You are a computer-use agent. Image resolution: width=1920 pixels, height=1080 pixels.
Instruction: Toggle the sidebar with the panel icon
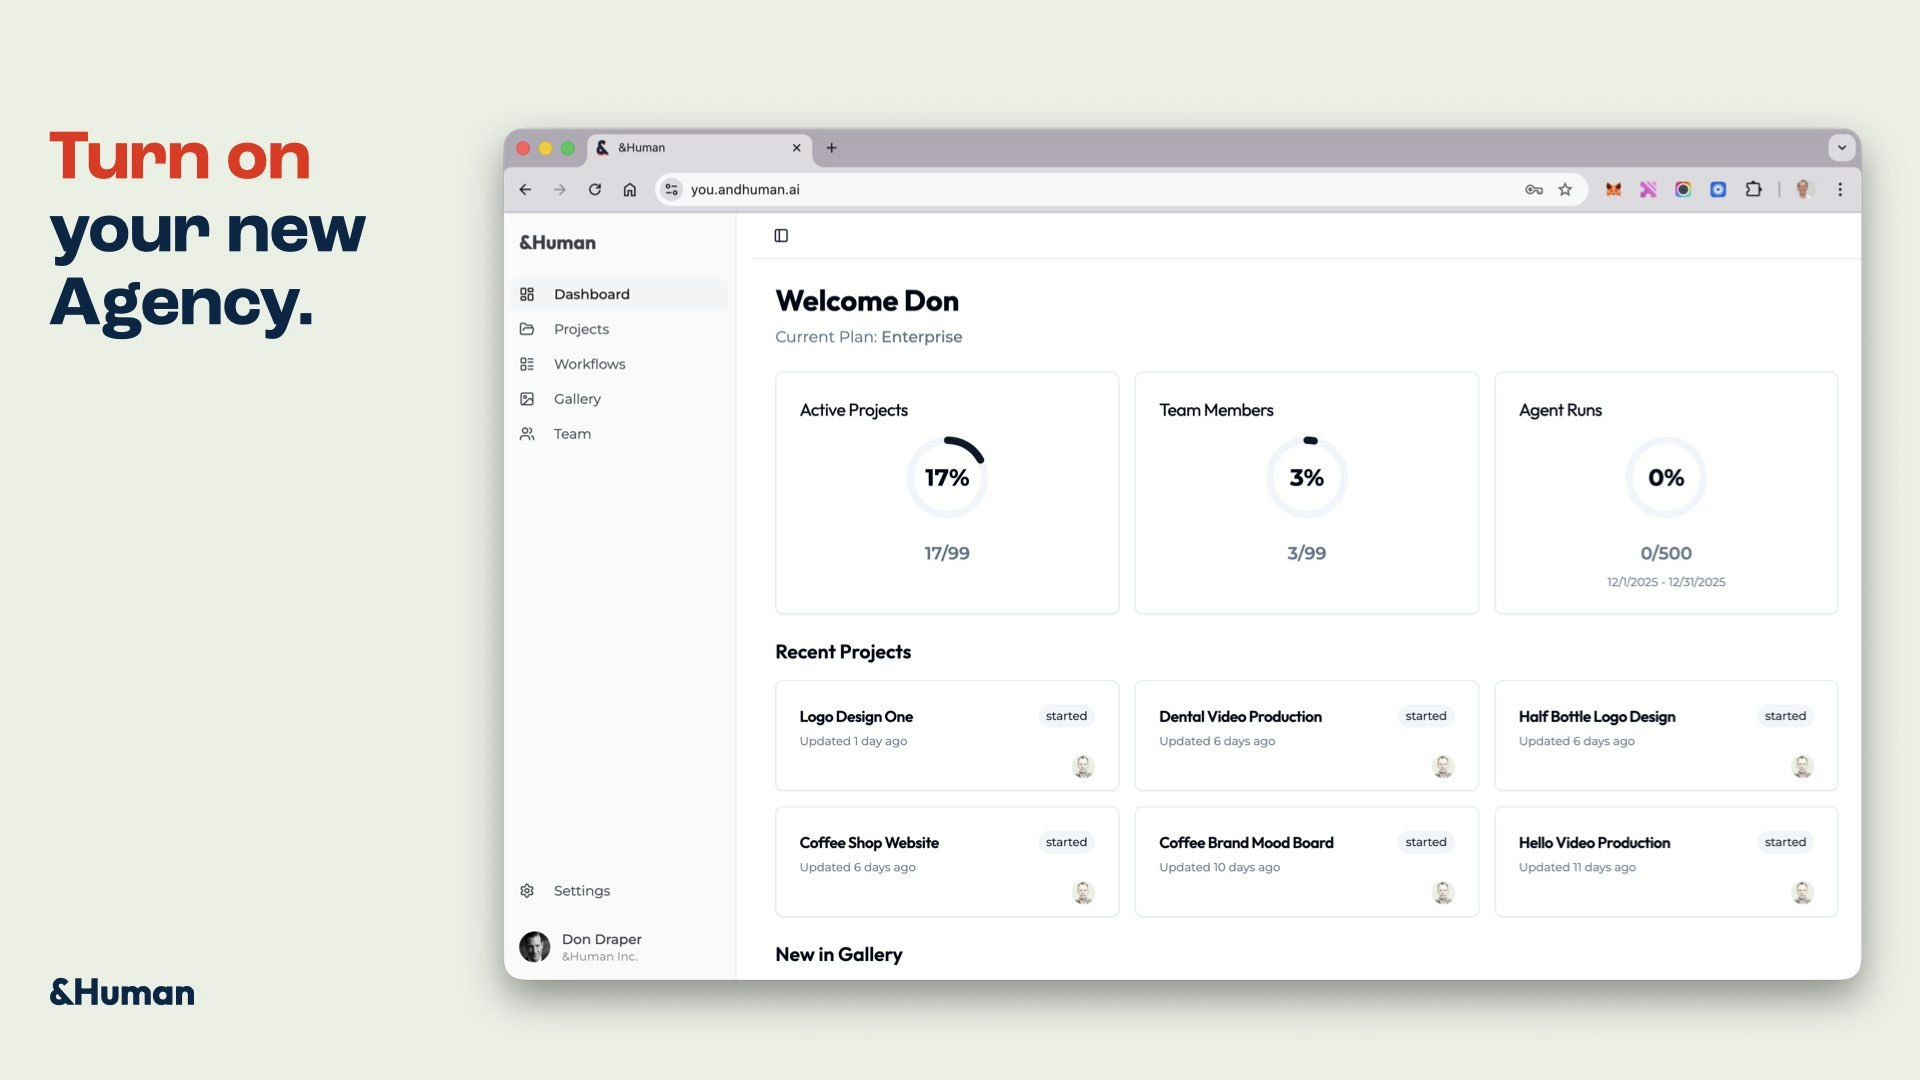coord(781,236)
